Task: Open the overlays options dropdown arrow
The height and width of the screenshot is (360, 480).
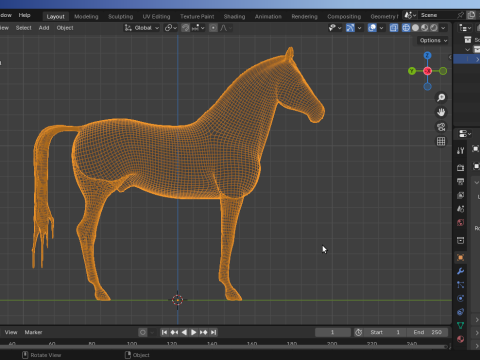Action: pos(381,28)
